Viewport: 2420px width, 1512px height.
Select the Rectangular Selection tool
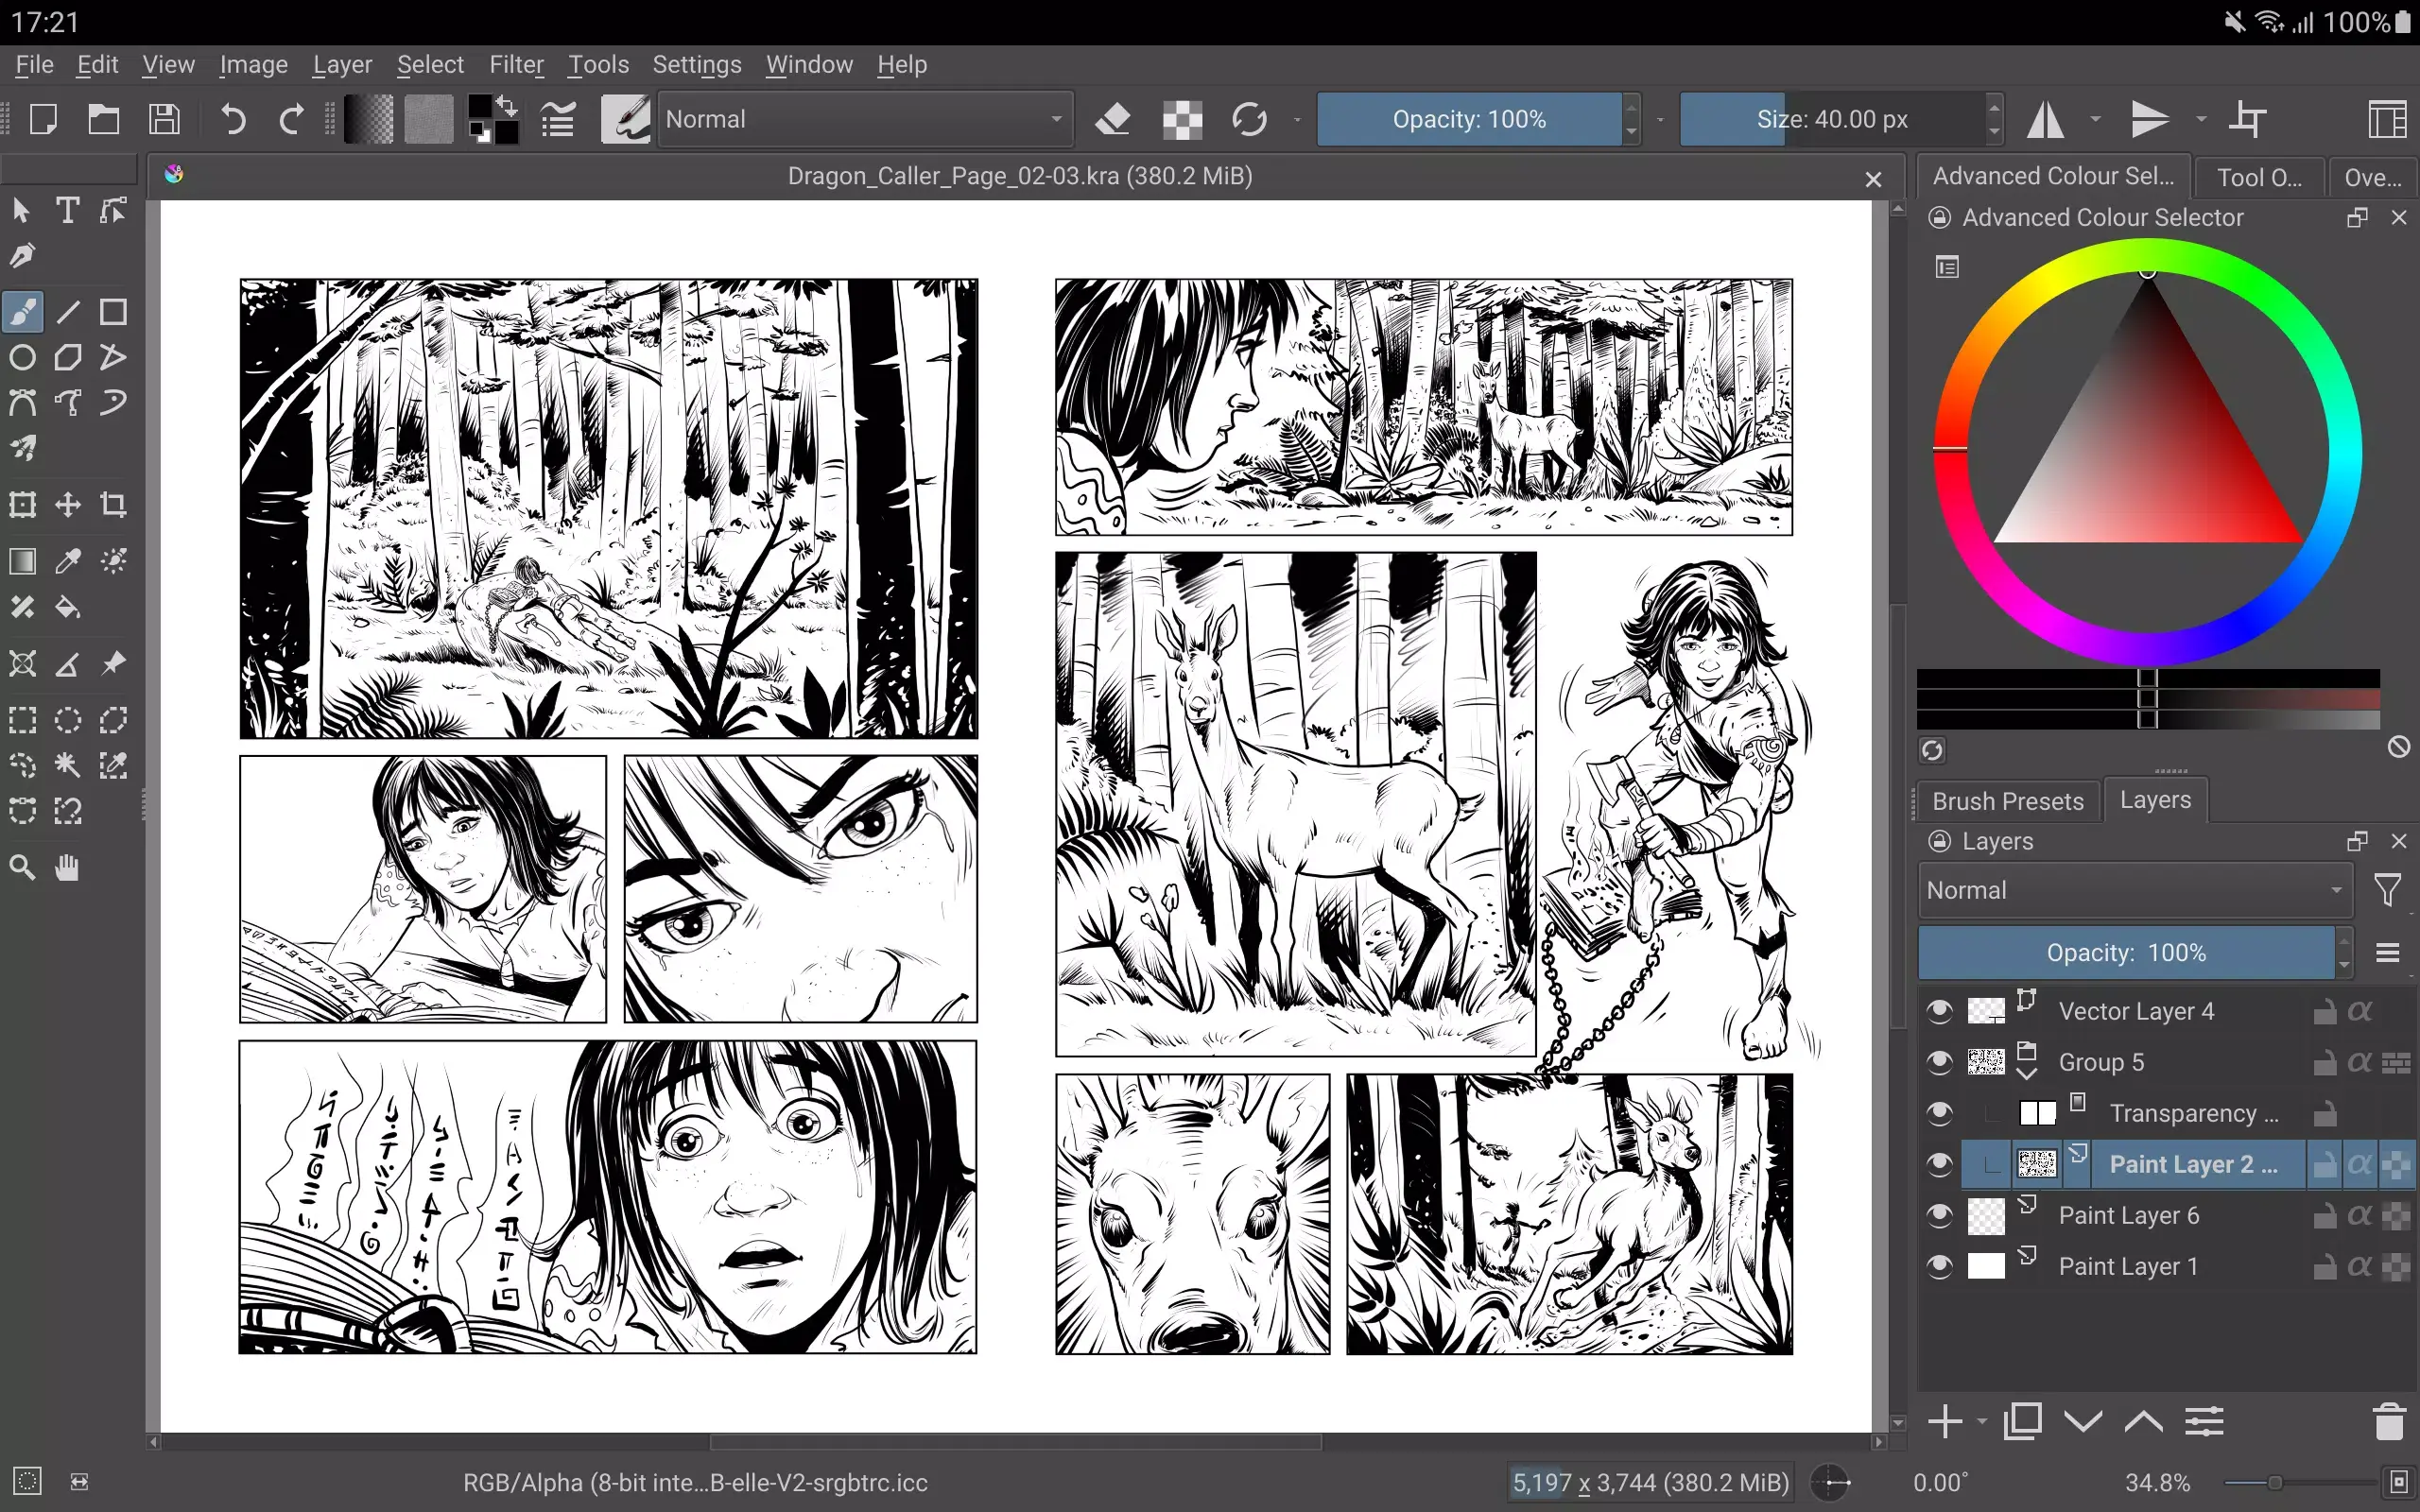[22, 719]
